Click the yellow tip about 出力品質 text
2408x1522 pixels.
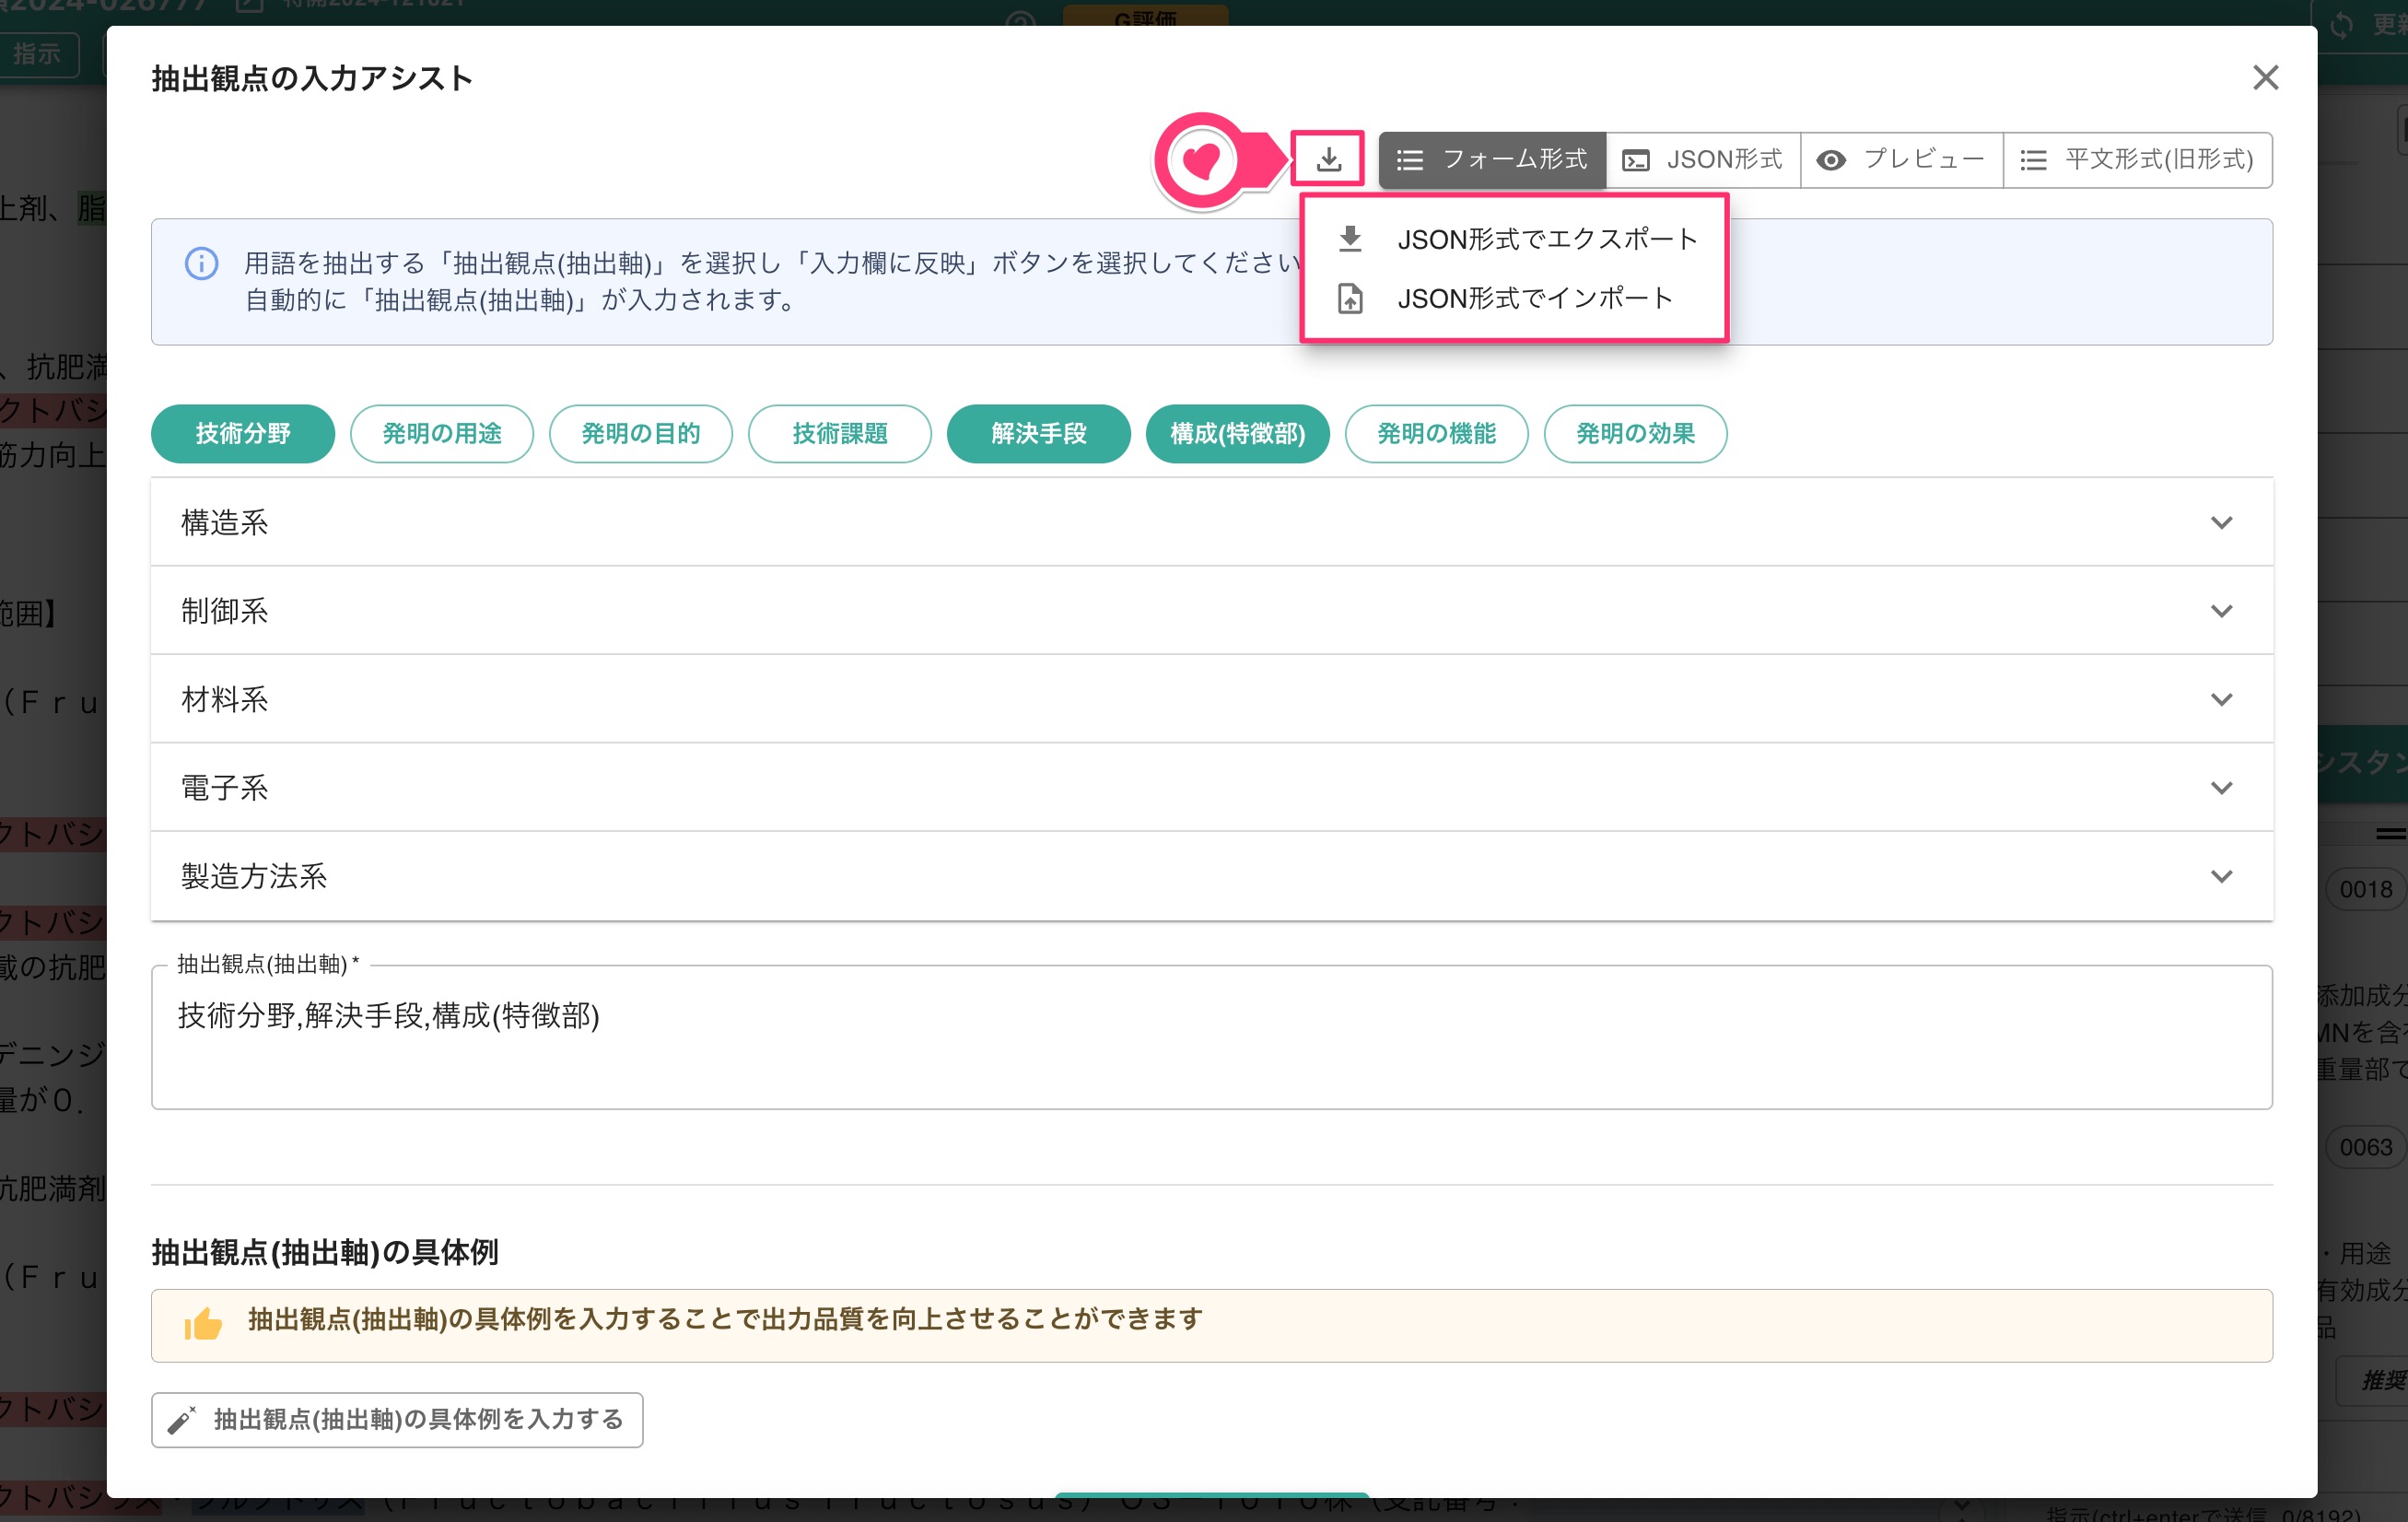[726, 1320]
